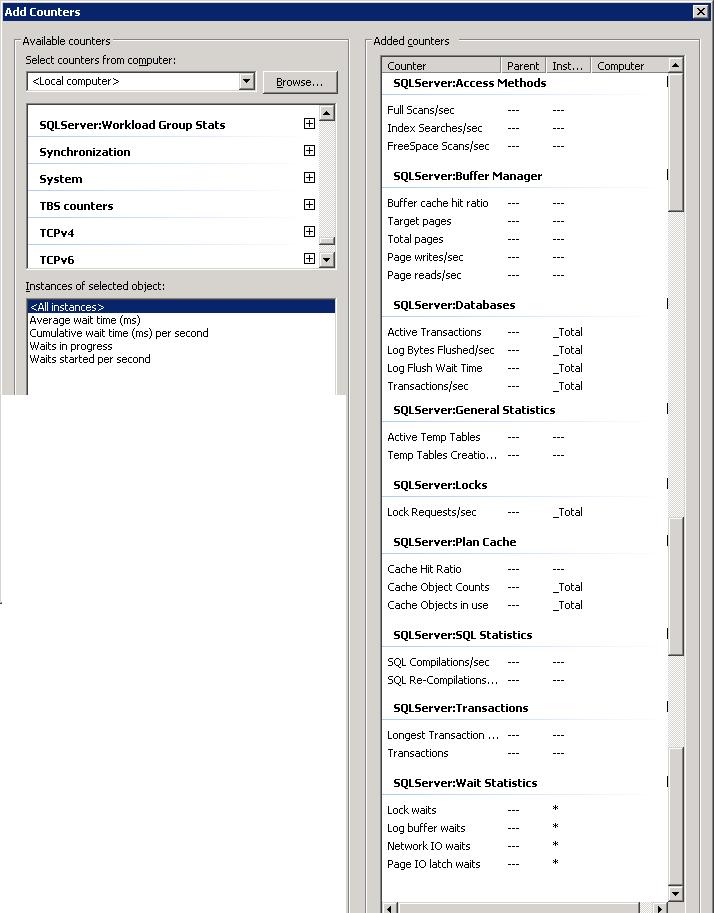Select Page reads/sec counter
Screen dimensions: 714x913
[x=424, y=275]
